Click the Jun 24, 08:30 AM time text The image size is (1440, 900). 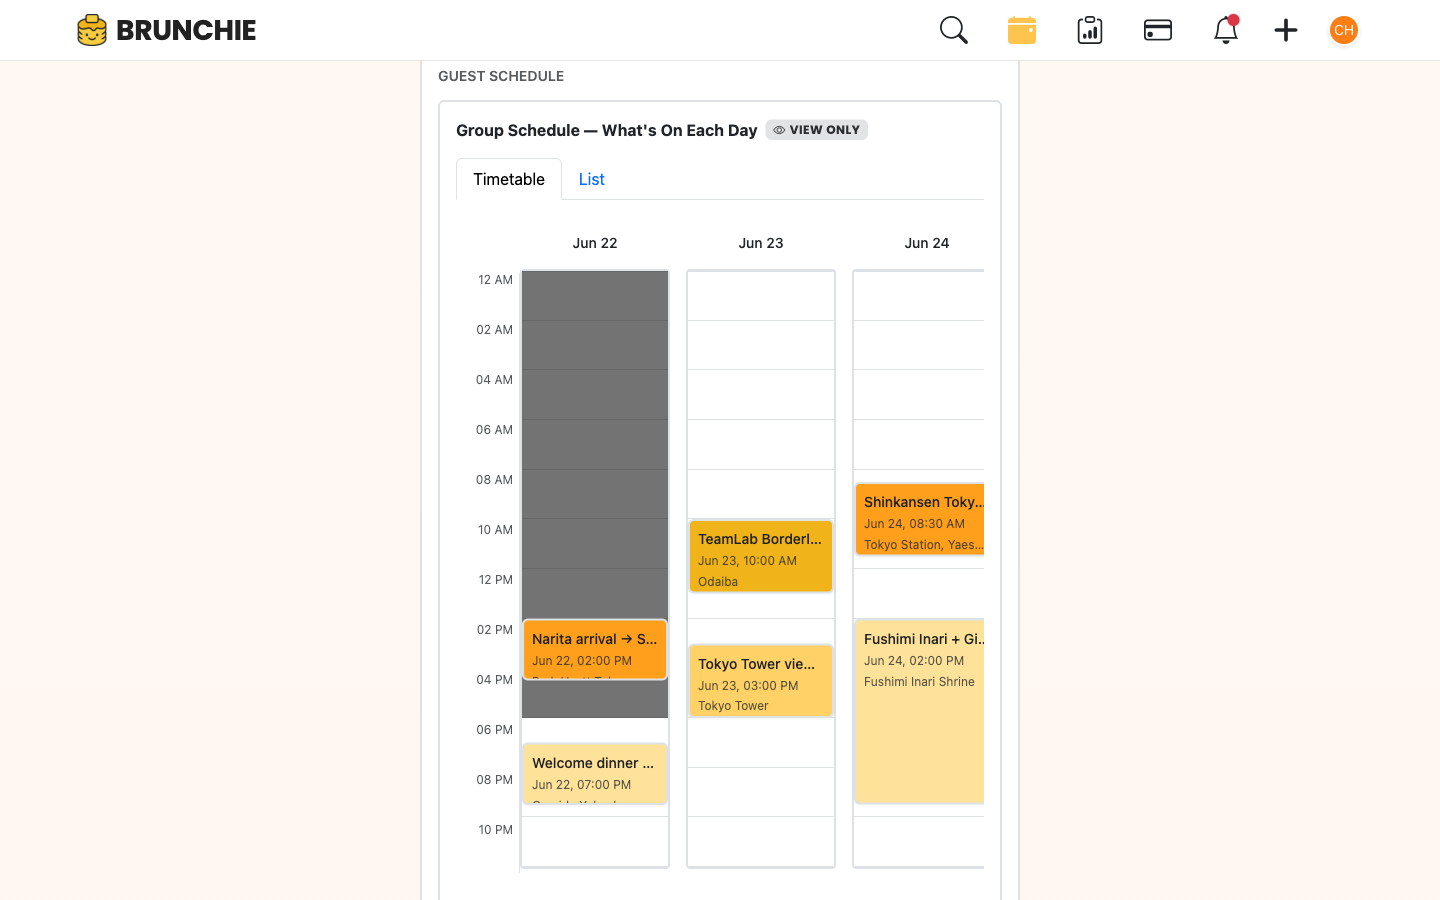[x=914, y=524]
